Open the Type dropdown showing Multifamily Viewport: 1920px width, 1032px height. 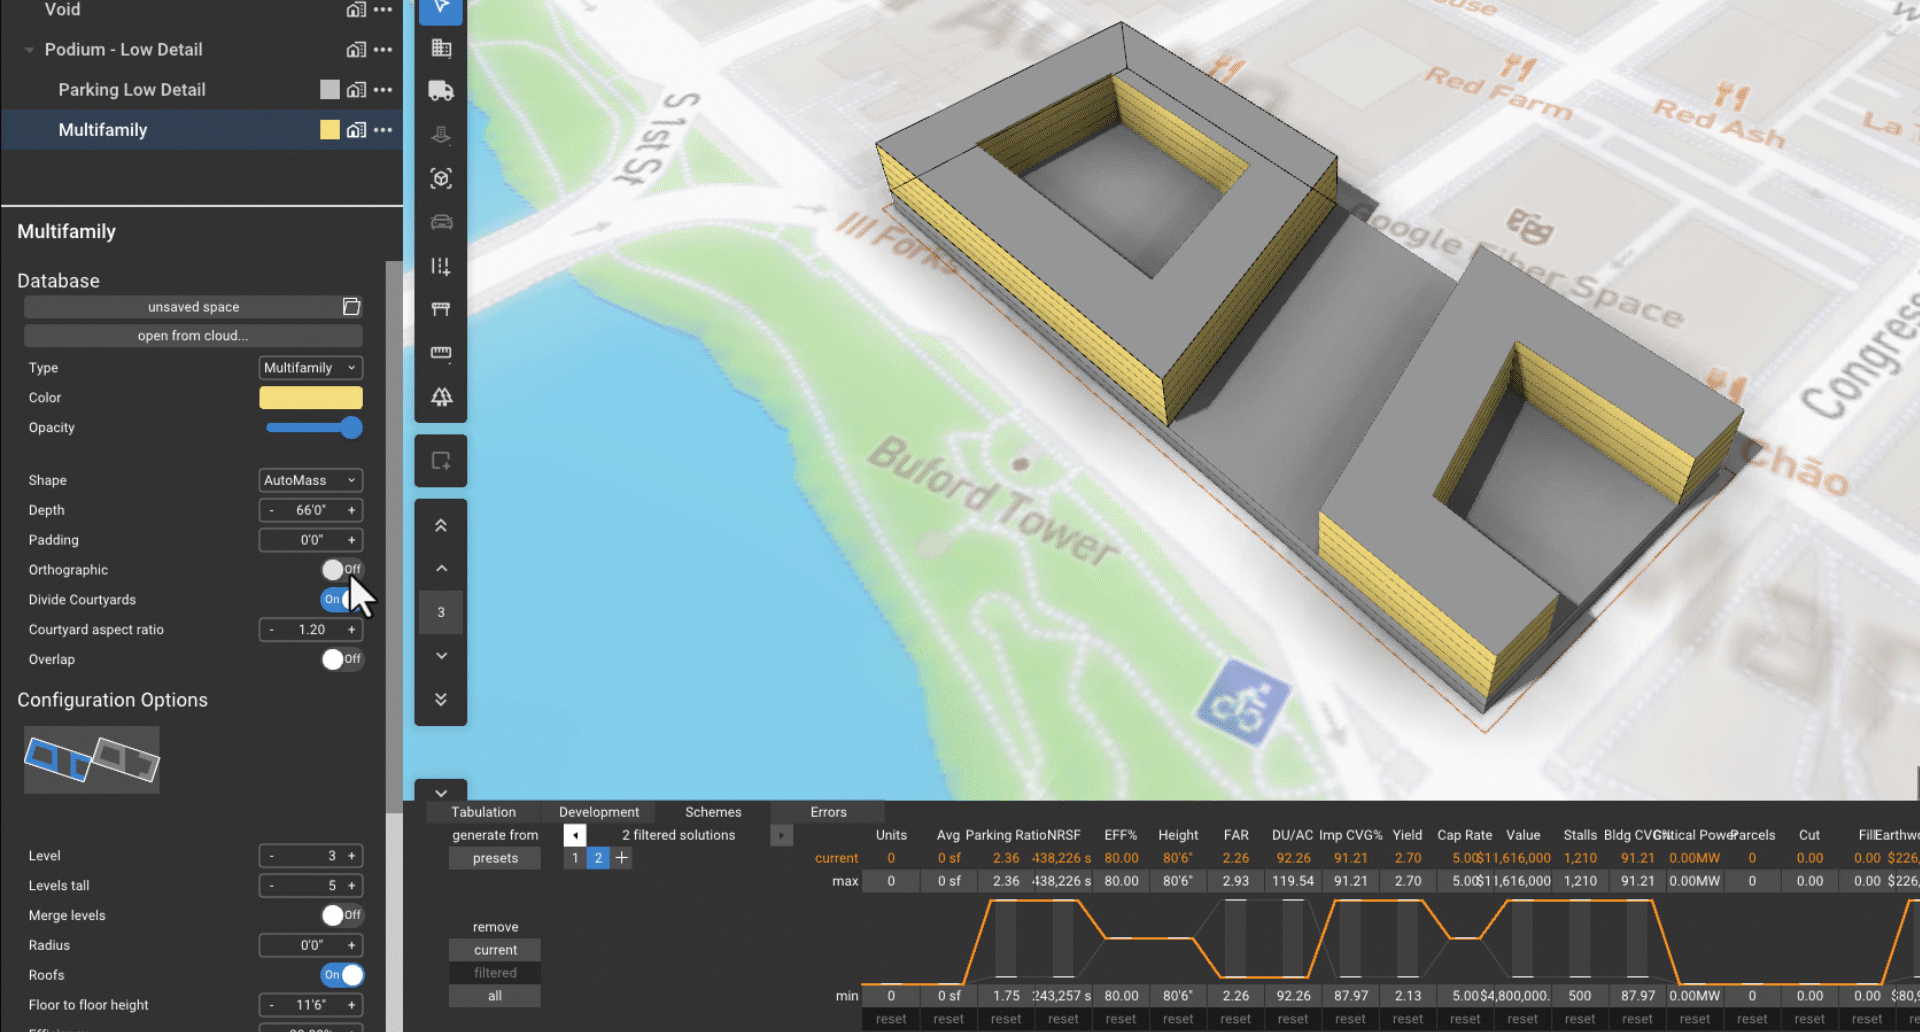(310, 367)
